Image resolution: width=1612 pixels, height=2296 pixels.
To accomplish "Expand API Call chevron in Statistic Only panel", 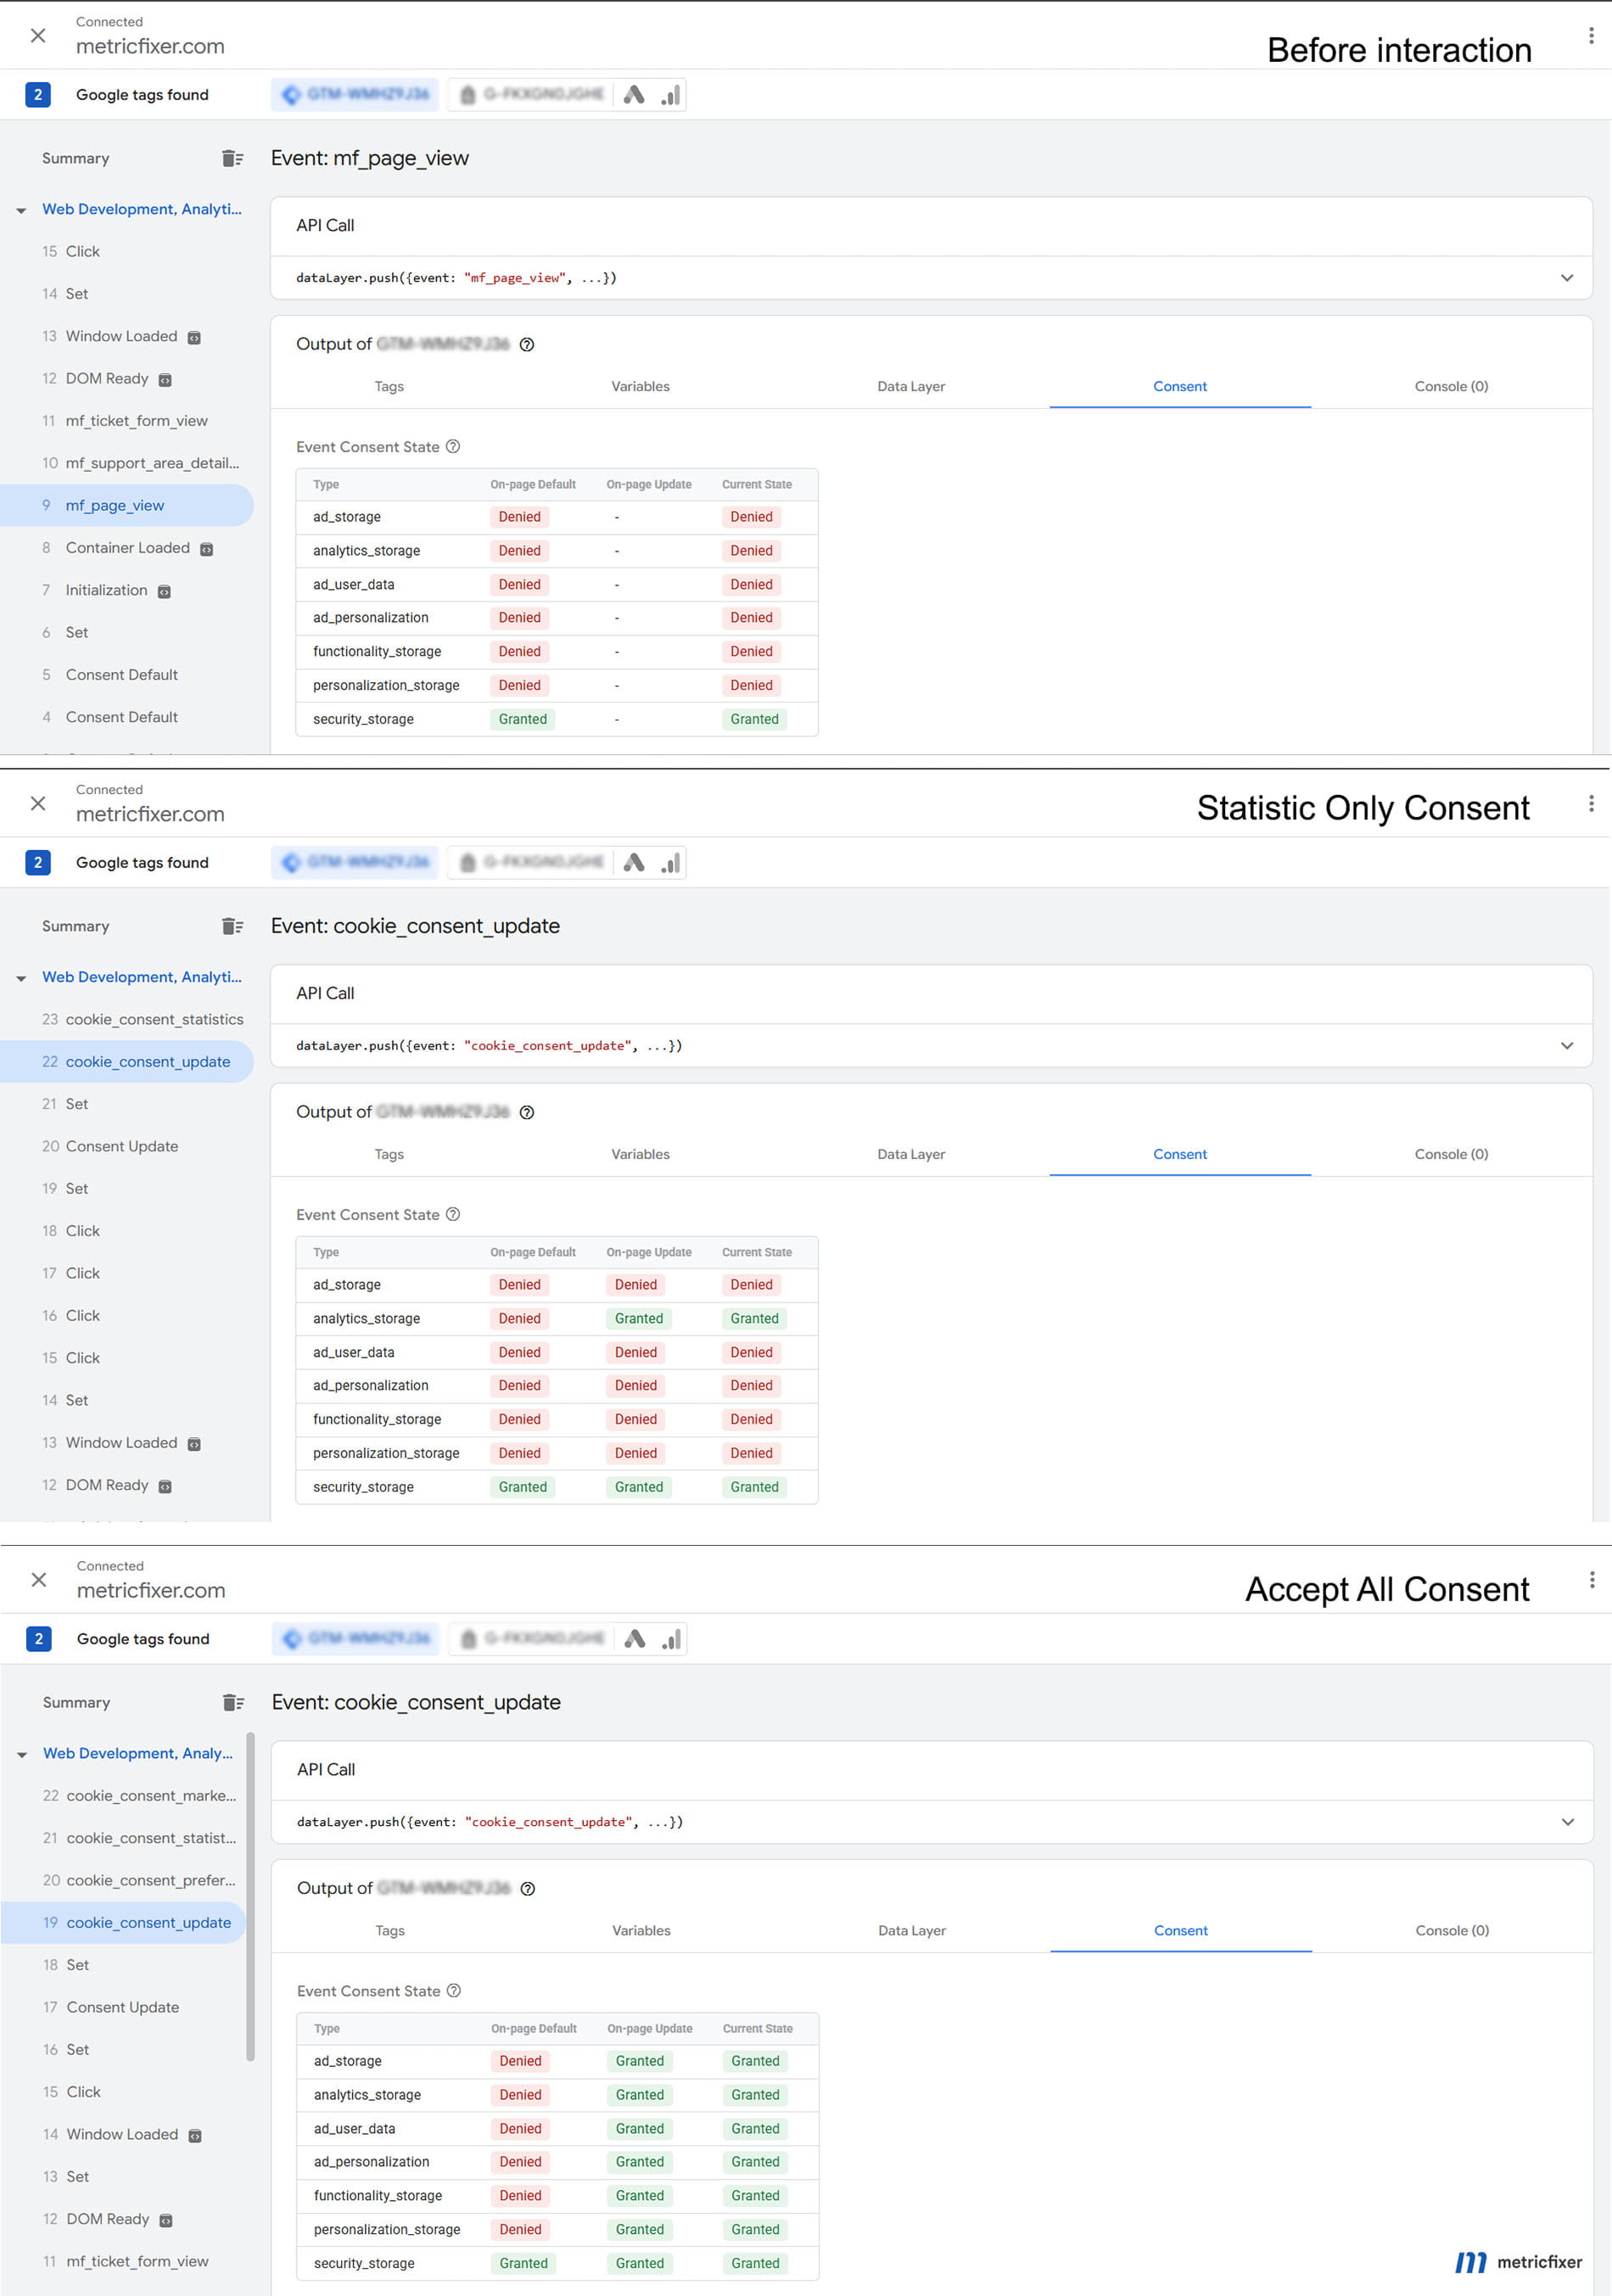I will (x=1567, y=1046).
